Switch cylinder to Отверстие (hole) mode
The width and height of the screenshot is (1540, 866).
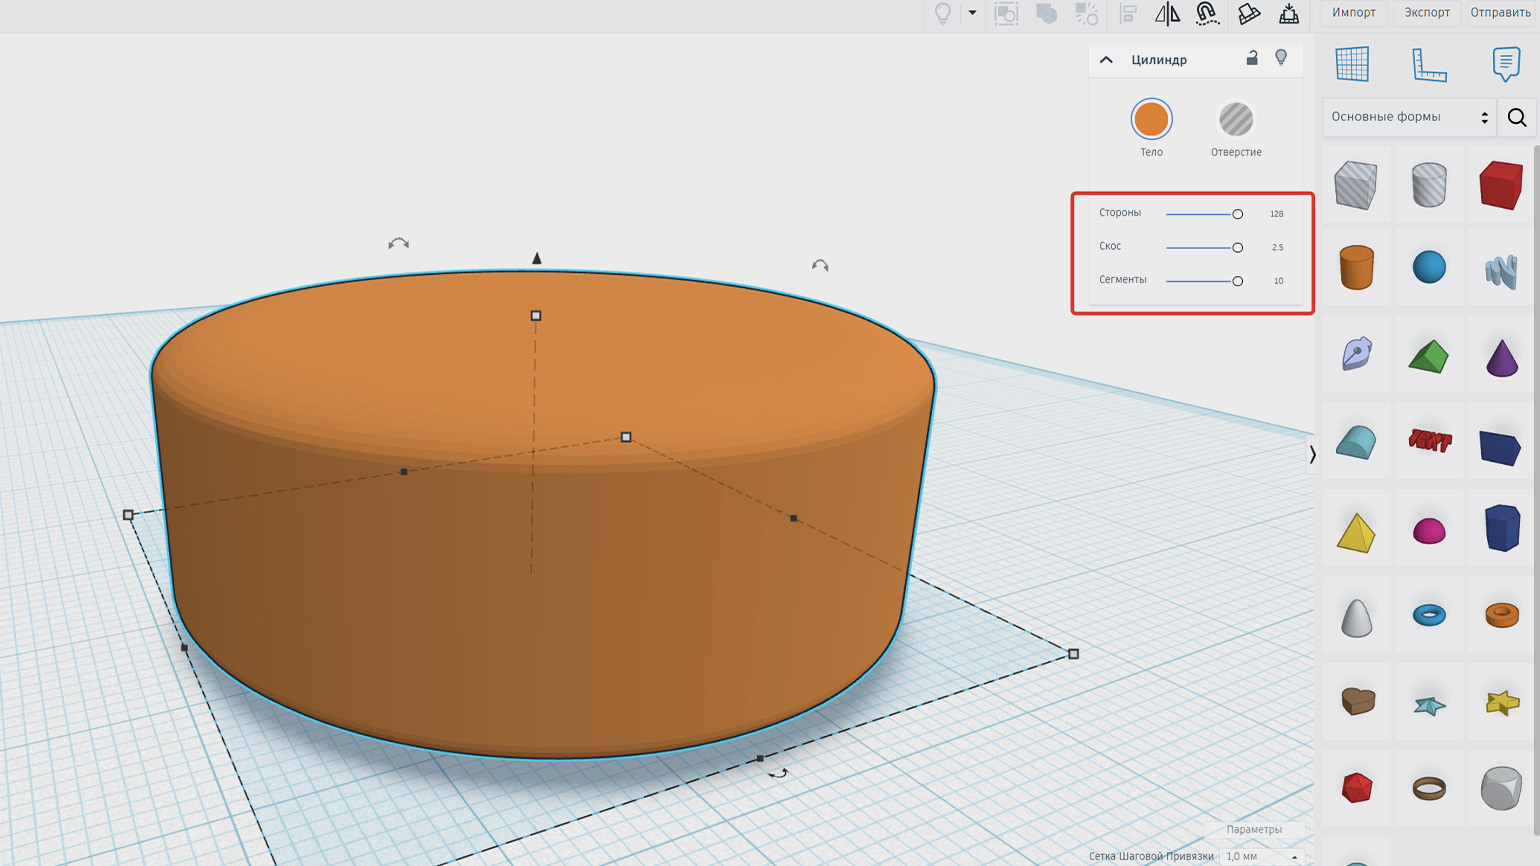point(1236,119)
